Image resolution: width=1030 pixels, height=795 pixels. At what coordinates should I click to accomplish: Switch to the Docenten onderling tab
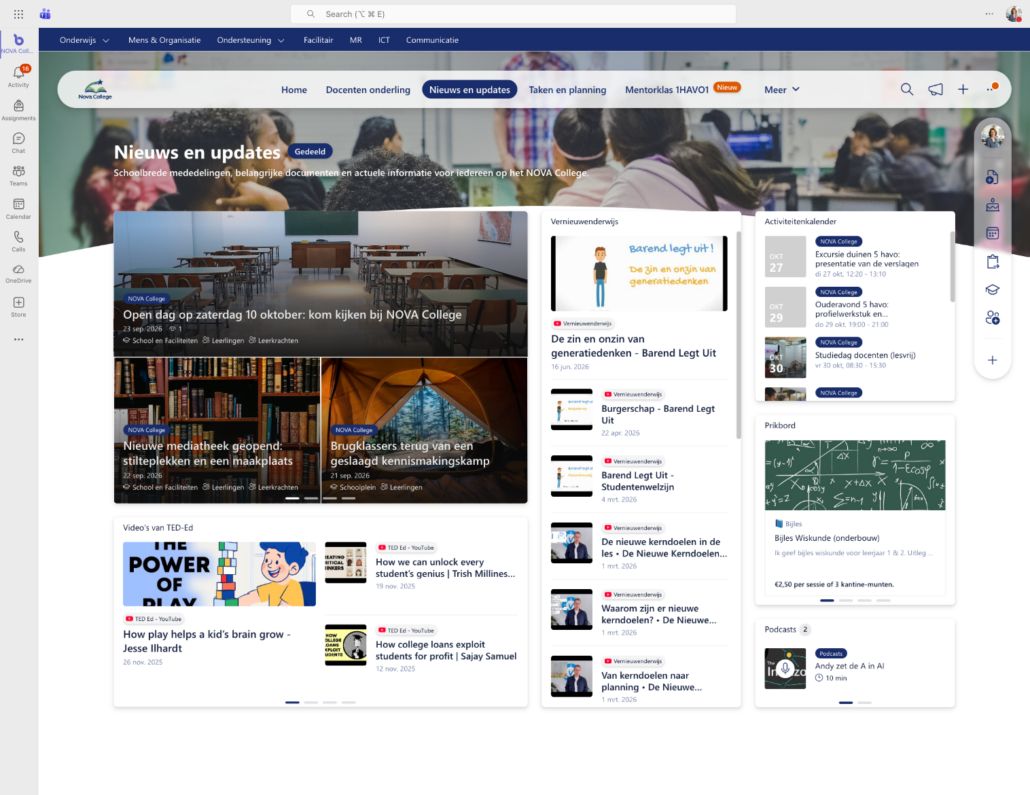pyautogui.click(x=368, y=89)
